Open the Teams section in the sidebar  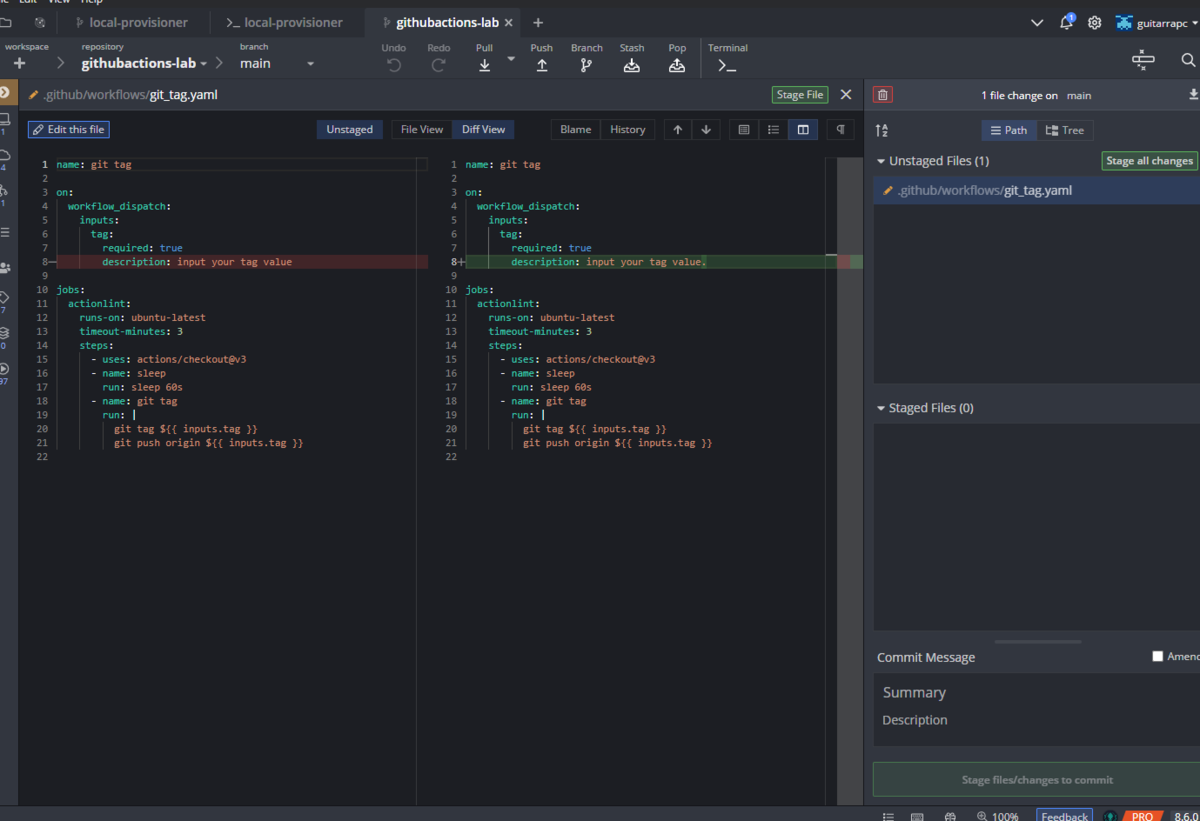[x=5, y=268]
